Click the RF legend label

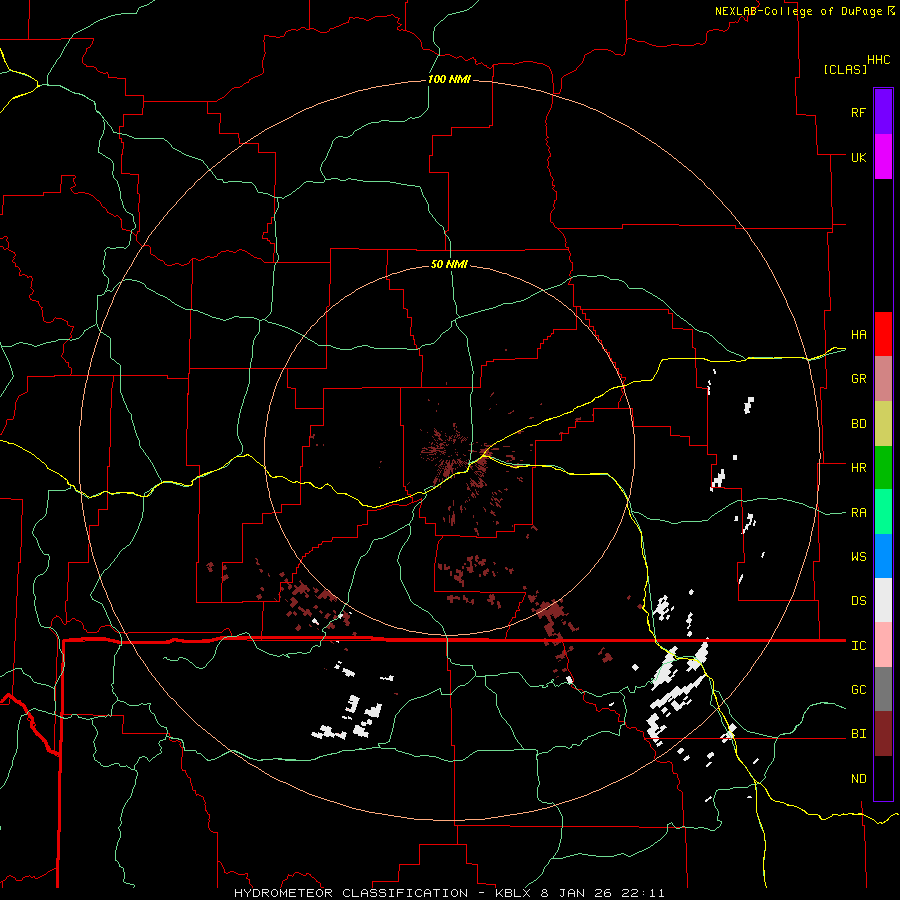[x=858, y=112]
